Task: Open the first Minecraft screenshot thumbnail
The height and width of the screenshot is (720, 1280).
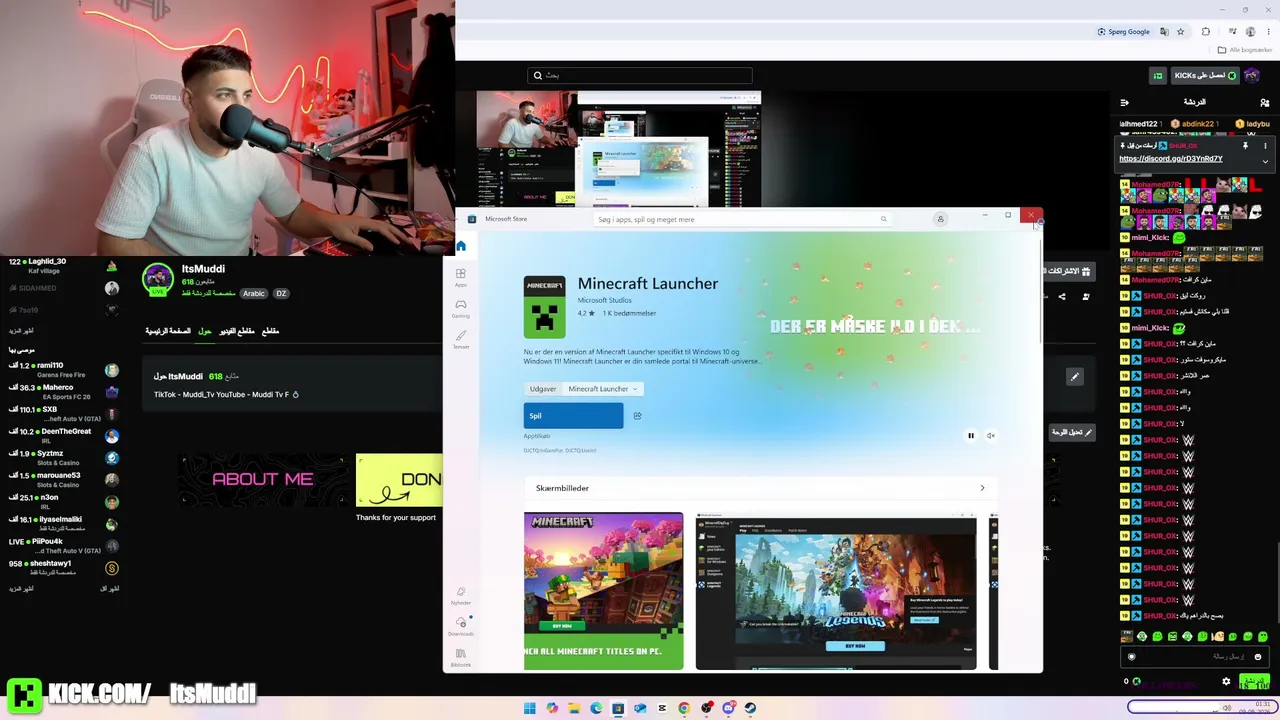Action: 603,591
